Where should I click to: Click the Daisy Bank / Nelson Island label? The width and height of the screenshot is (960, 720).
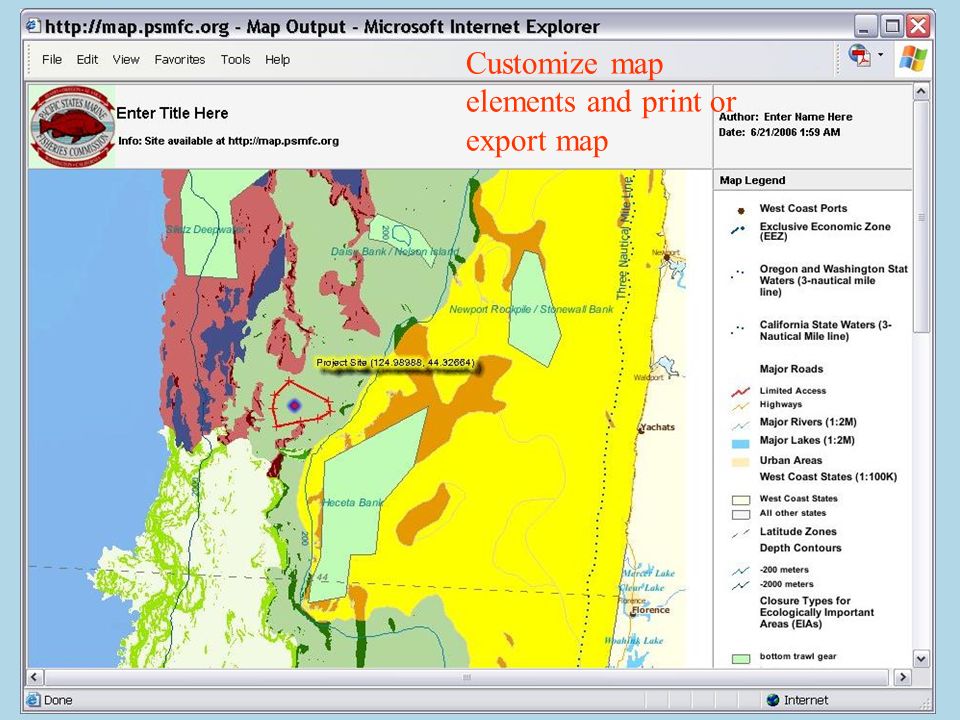tap(395, 251)
